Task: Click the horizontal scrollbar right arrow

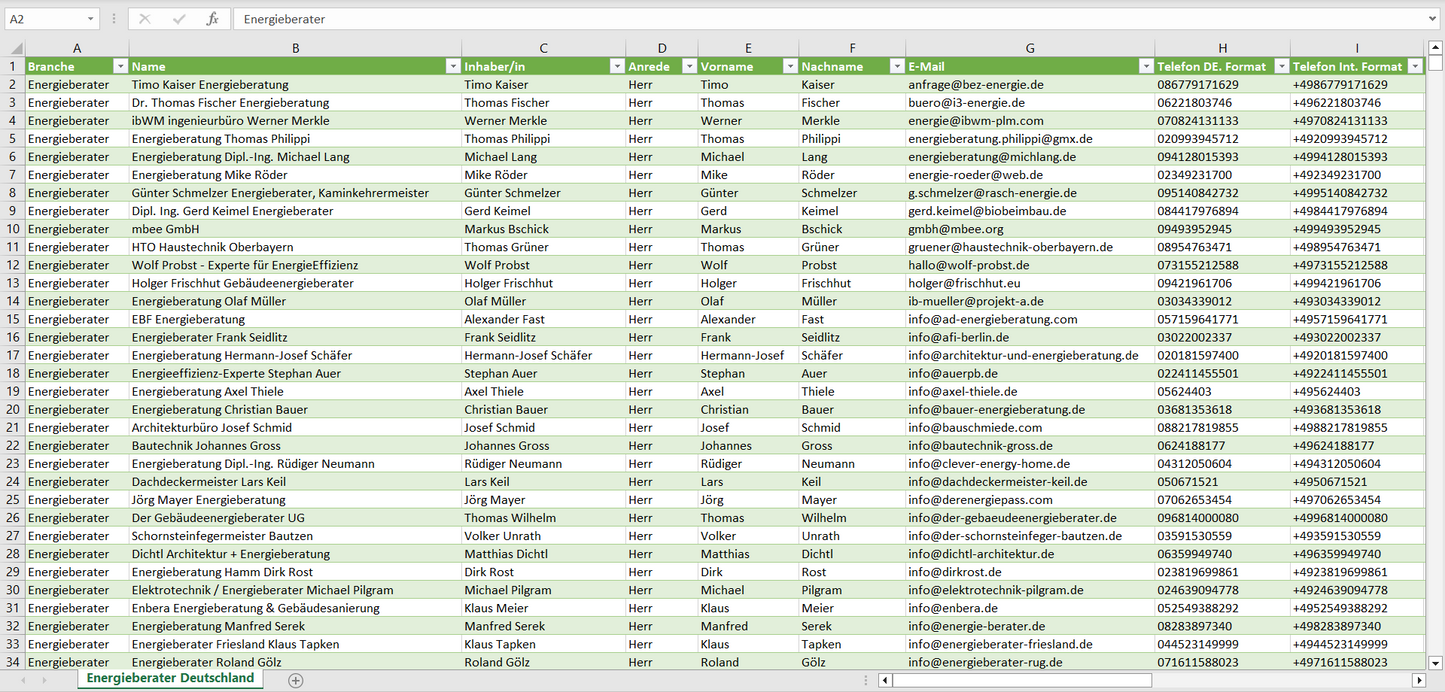Action: click(x=1418, y=680)
